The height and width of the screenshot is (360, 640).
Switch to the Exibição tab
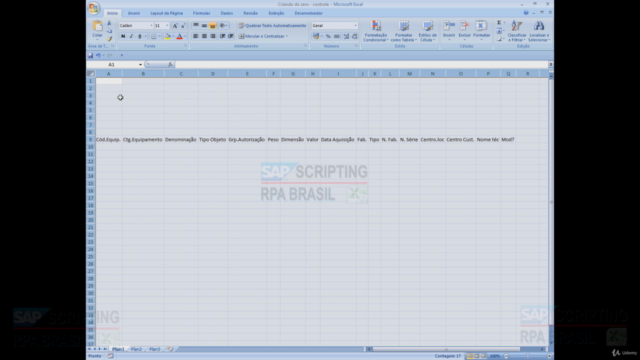[276, 13]
